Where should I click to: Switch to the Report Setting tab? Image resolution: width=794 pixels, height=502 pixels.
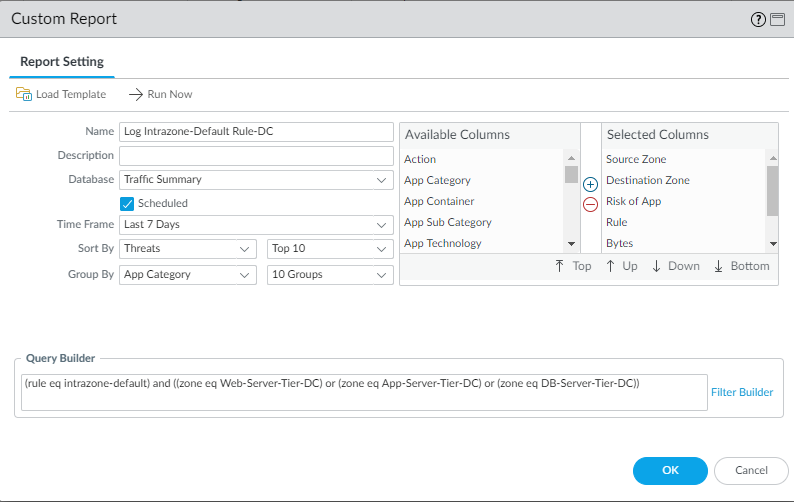tap(62, 62)
